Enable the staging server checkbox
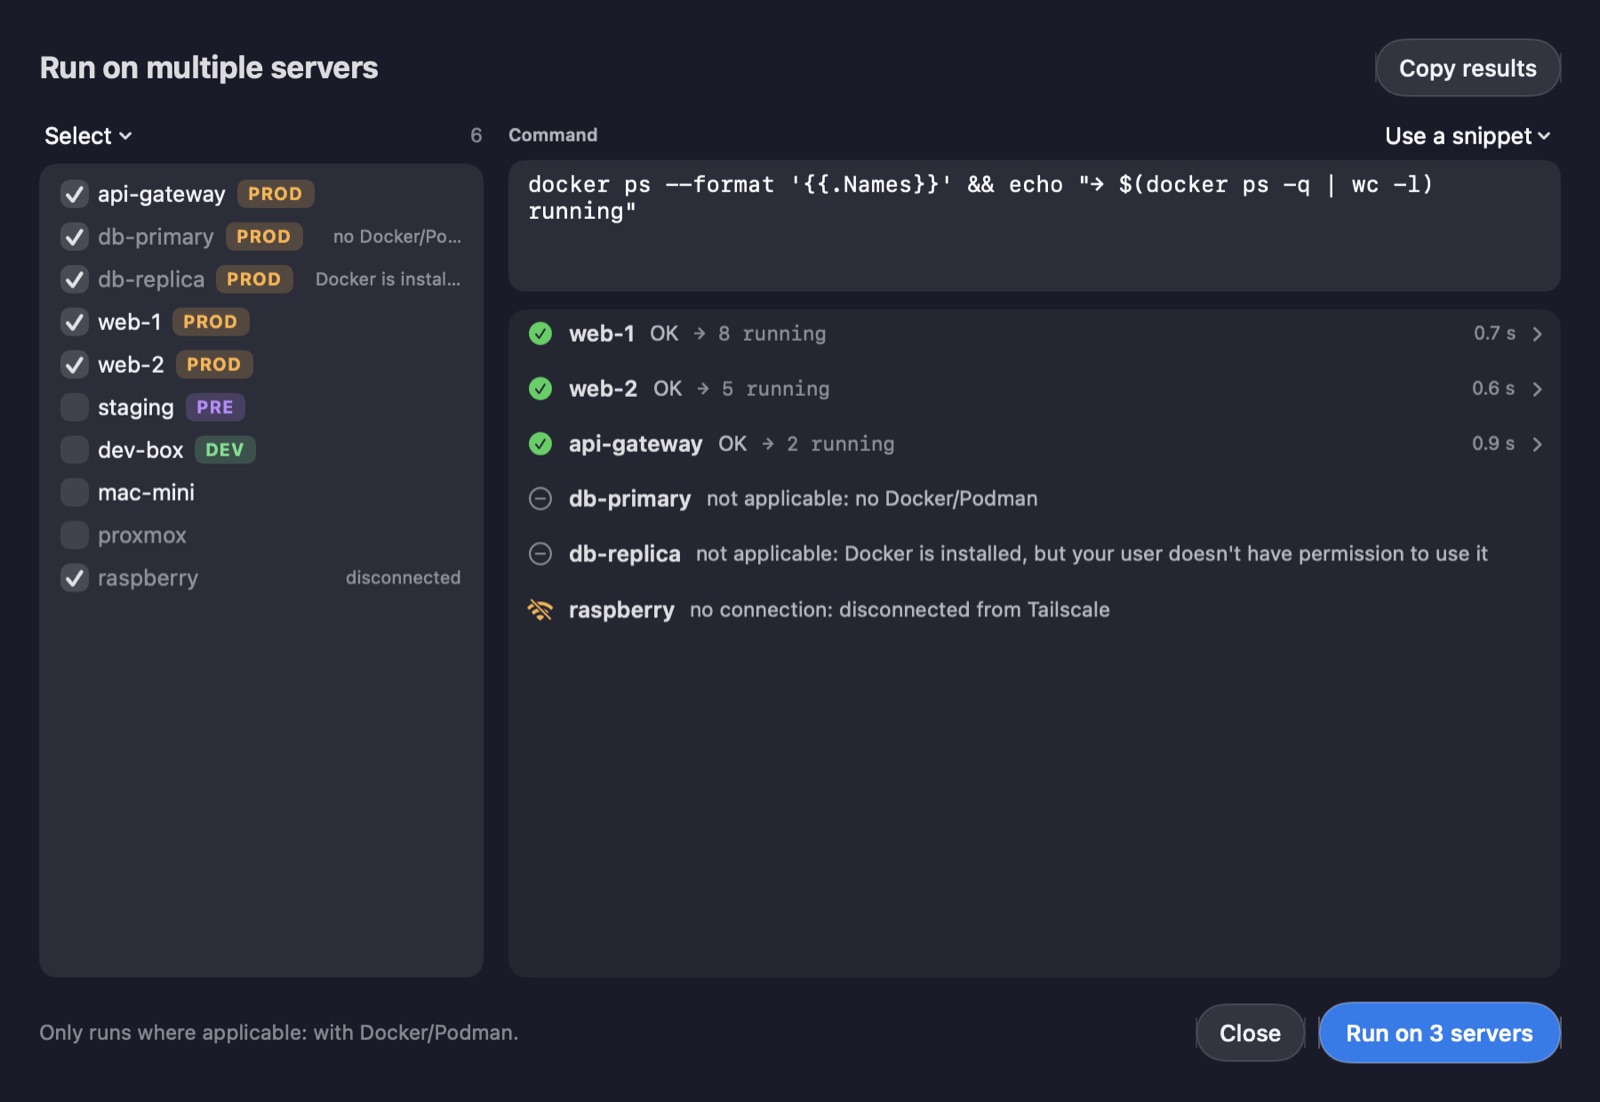 pos(74,408)
